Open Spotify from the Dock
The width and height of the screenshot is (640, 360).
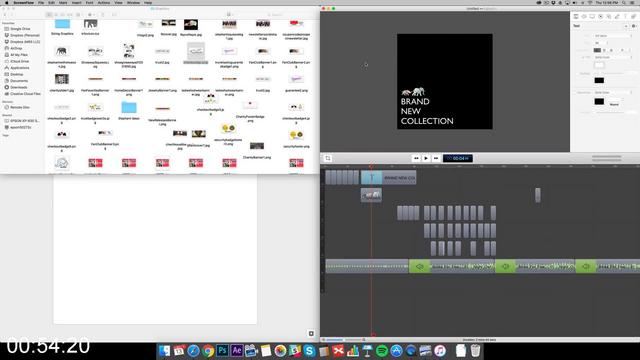pyautogui.click(x=382, y=351)
